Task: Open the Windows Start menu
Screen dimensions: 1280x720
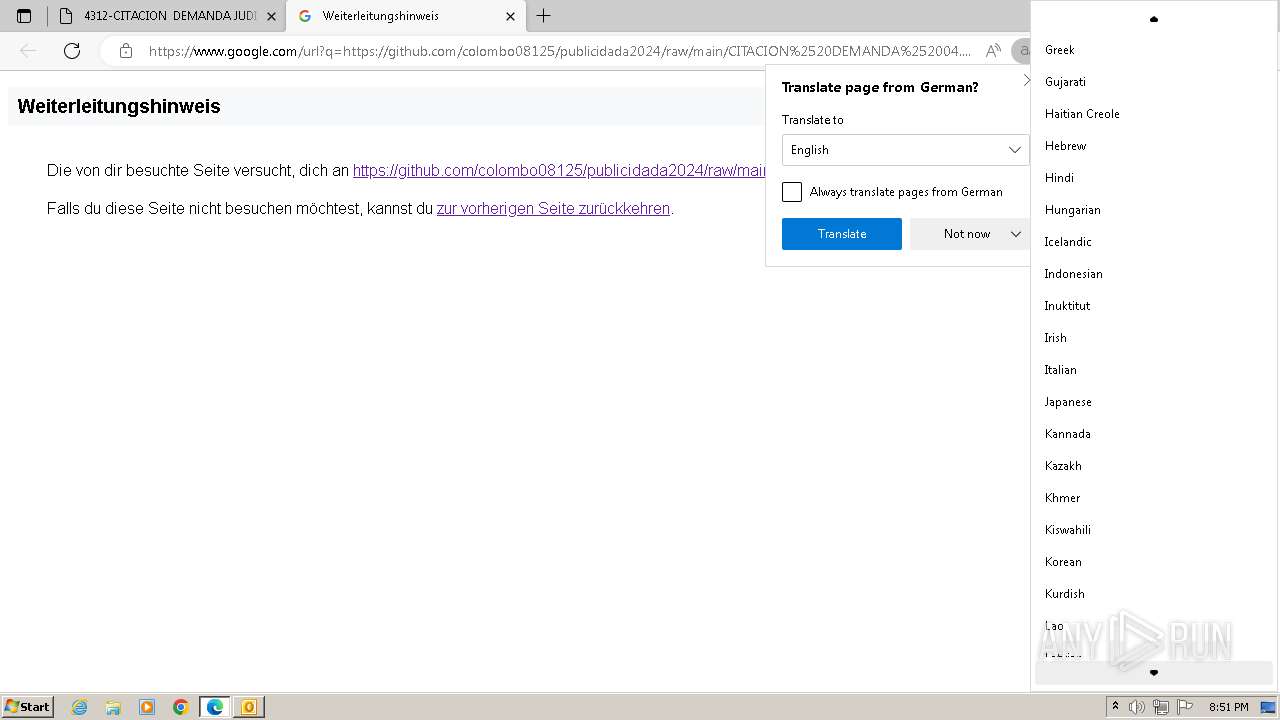Action: [x=27, y=707]
